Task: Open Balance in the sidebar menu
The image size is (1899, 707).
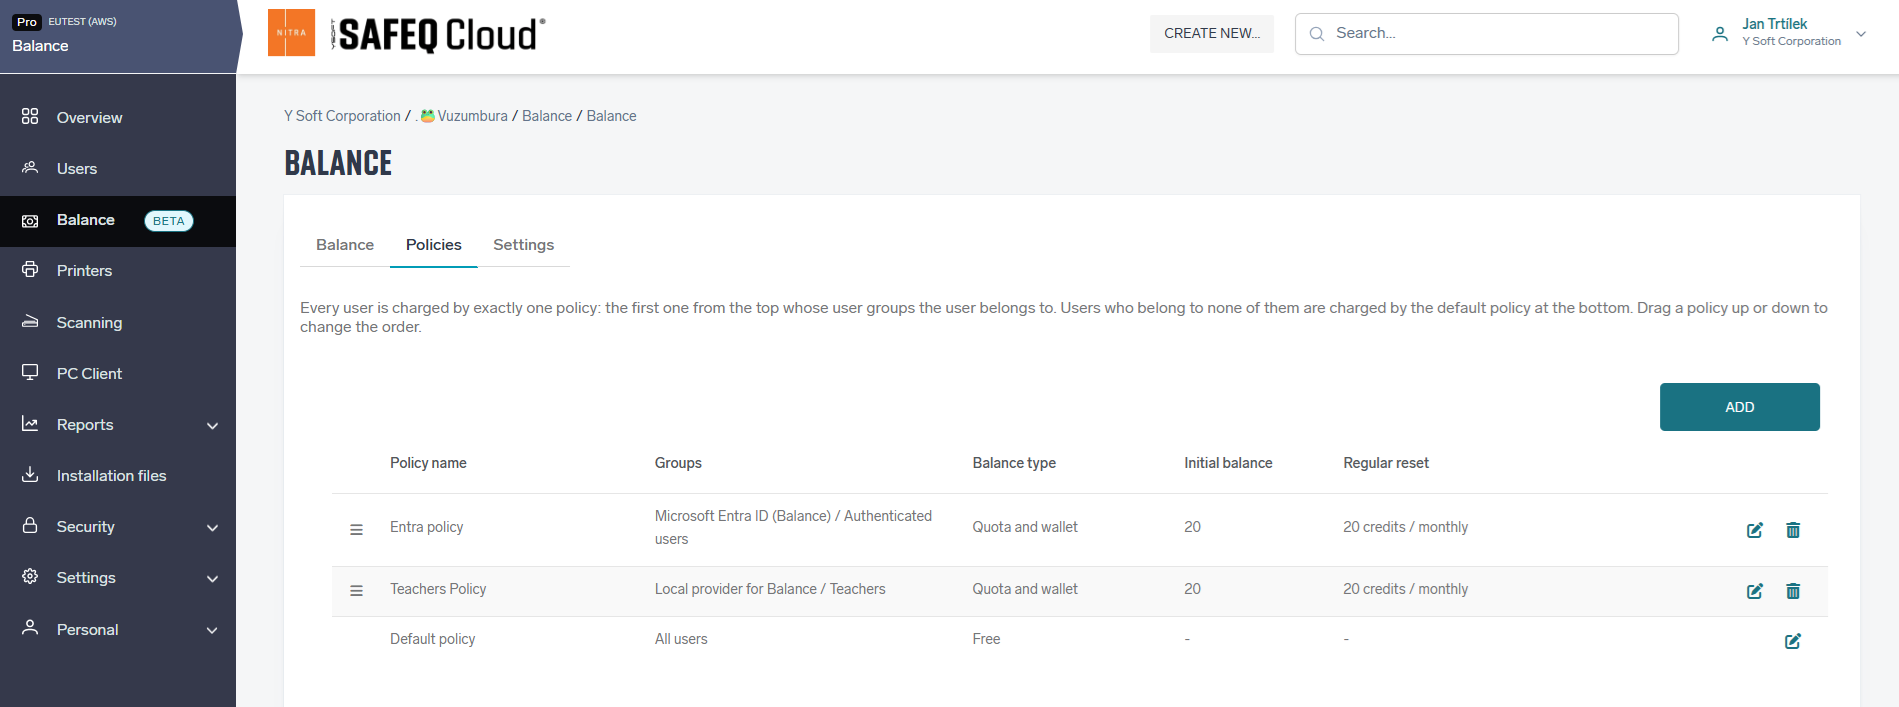Action: (x=118, y=220)
